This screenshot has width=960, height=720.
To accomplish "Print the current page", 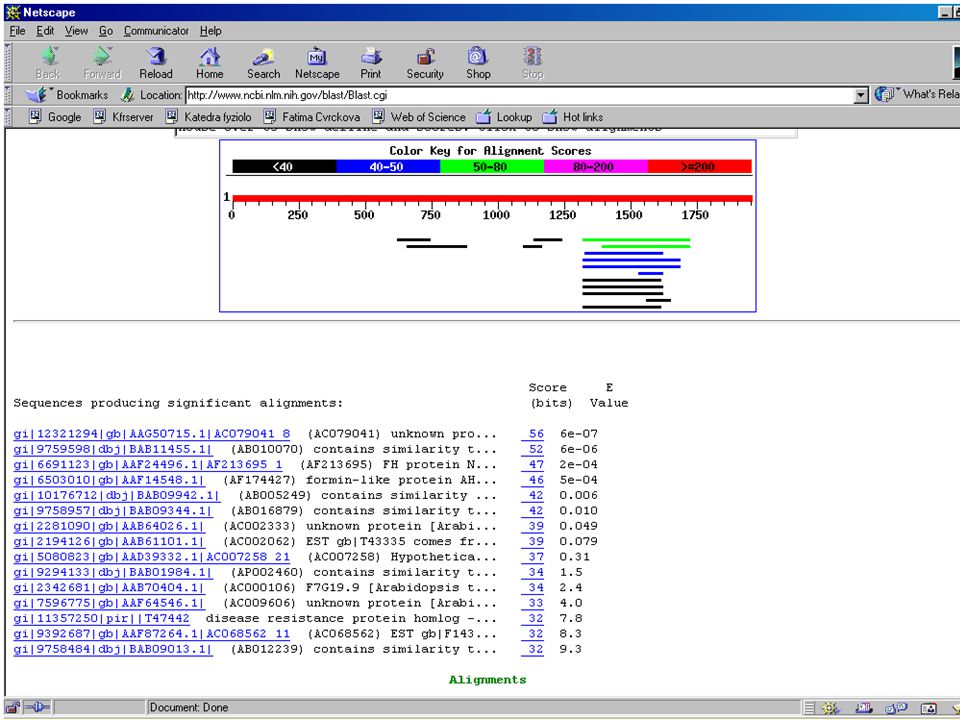I will [370, 63].
